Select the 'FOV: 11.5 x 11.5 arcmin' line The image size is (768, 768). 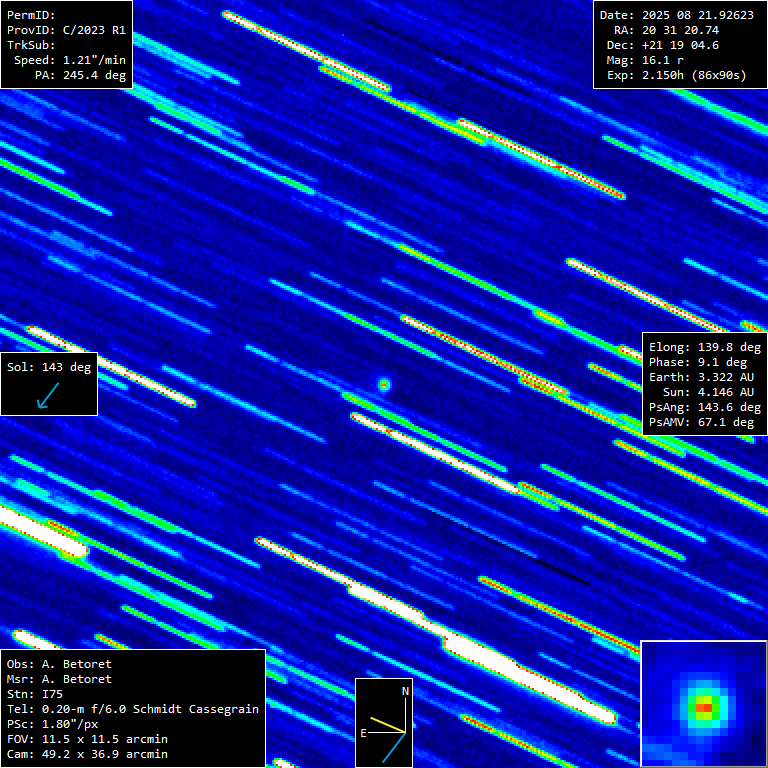pos(87,739)
